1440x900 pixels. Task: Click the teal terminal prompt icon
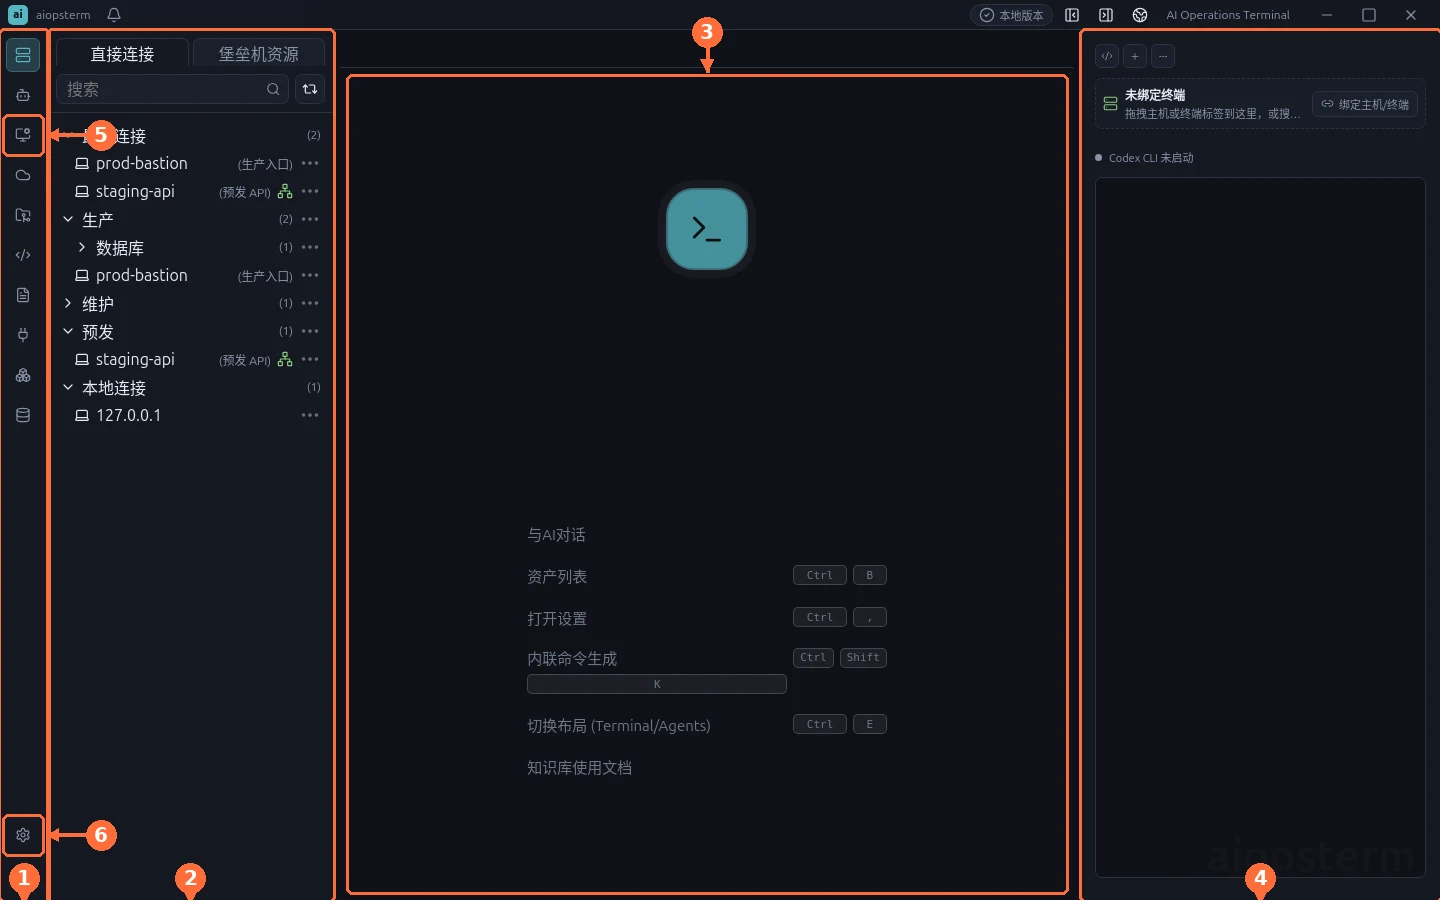[707, 229]
